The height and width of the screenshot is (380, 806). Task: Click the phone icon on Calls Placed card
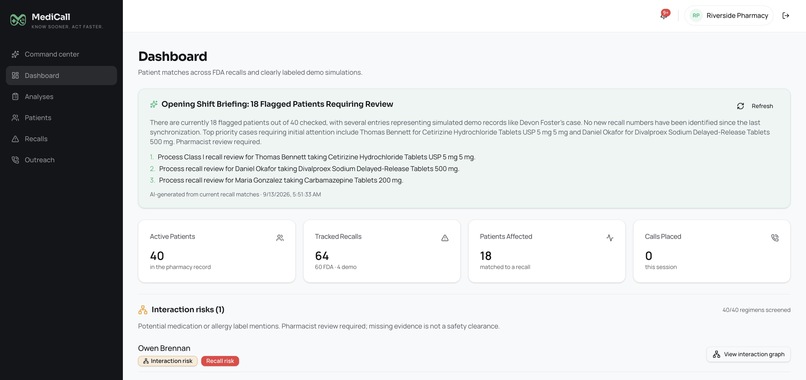point(775,238)
